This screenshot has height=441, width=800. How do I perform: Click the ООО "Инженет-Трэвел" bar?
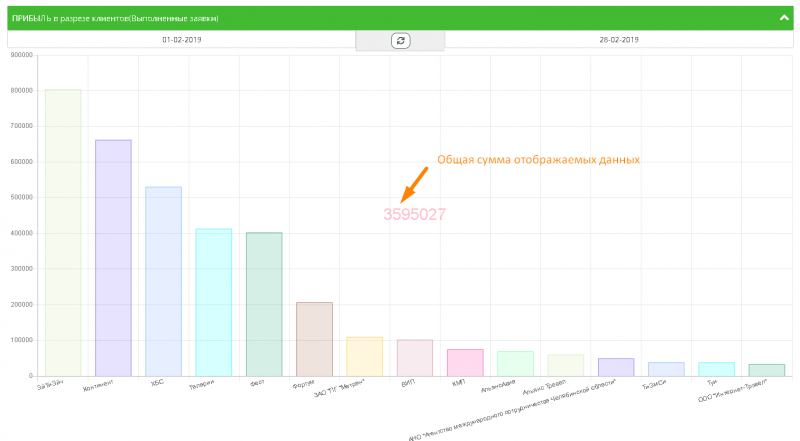[767, 370]
